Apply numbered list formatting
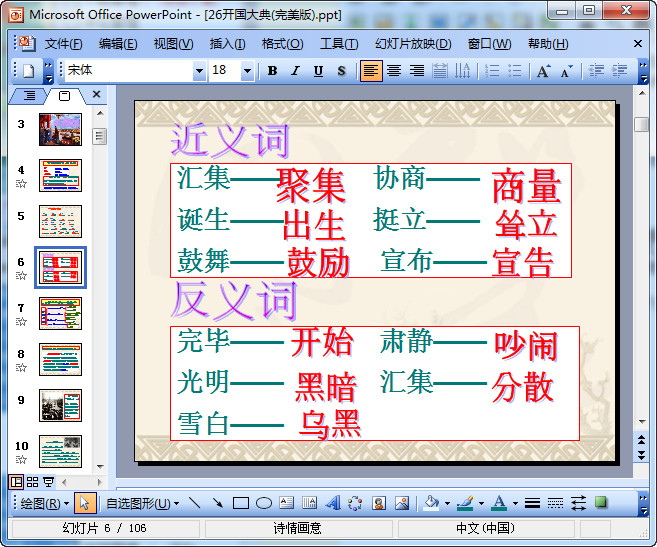 pos(492,70)
